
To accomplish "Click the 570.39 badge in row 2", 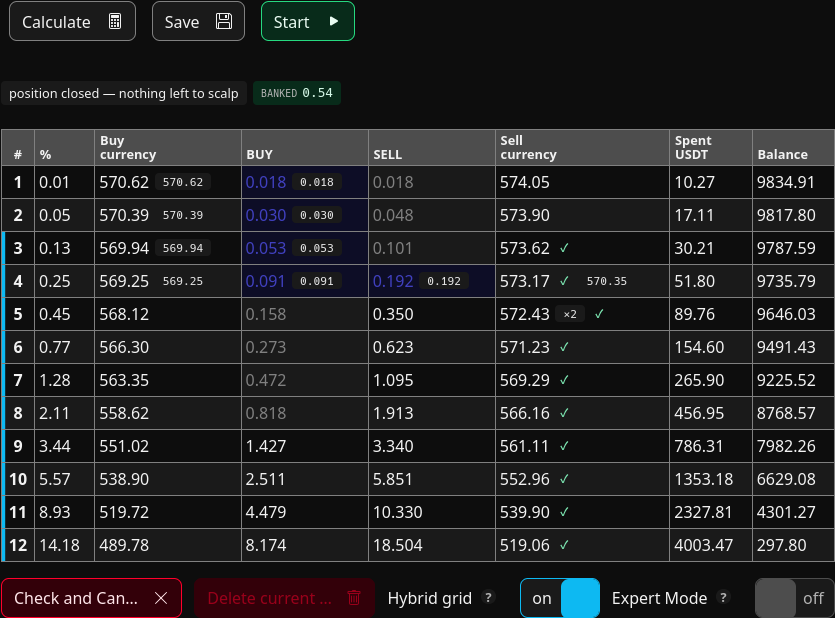I will point(183,215).
